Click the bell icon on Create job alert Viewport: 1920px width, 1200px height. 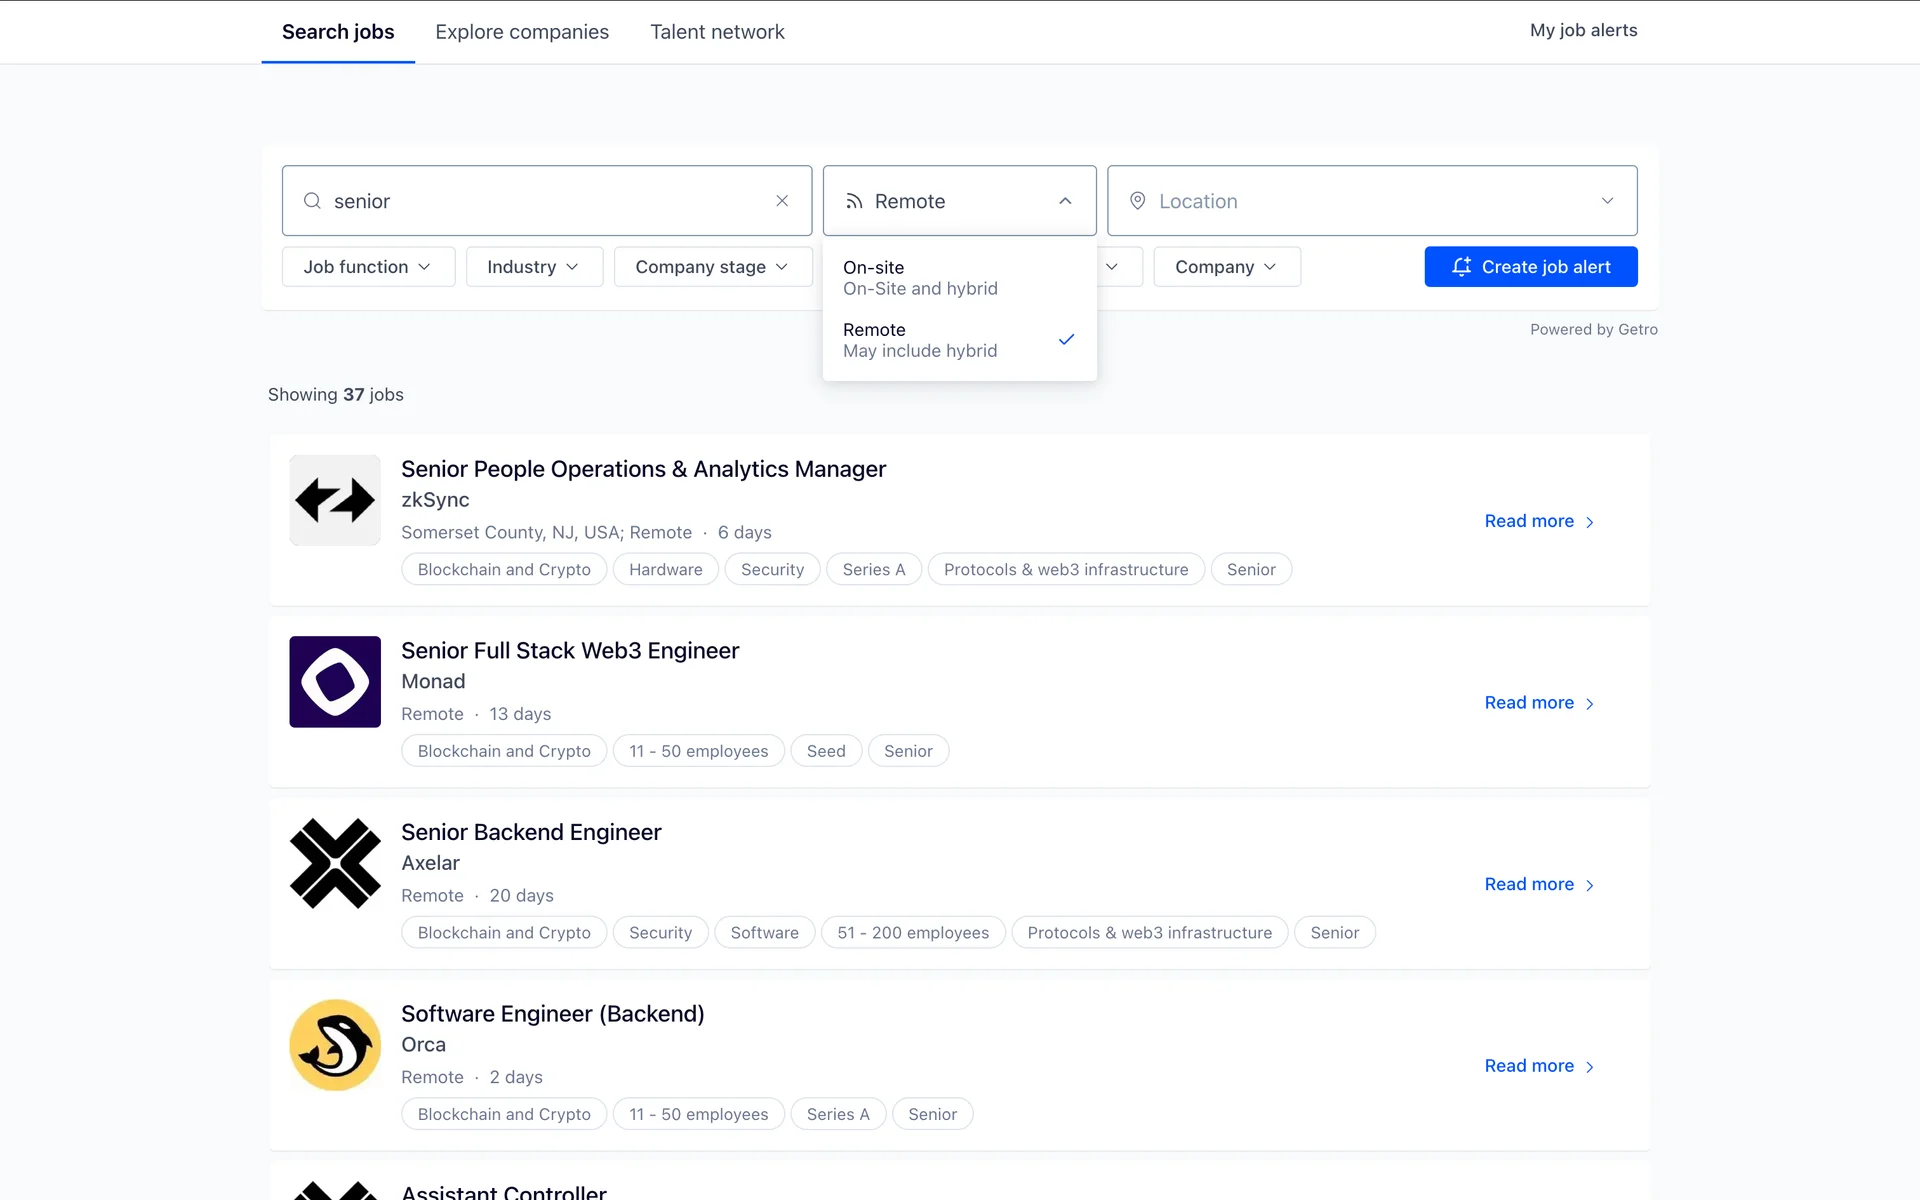coord(1461,267)
